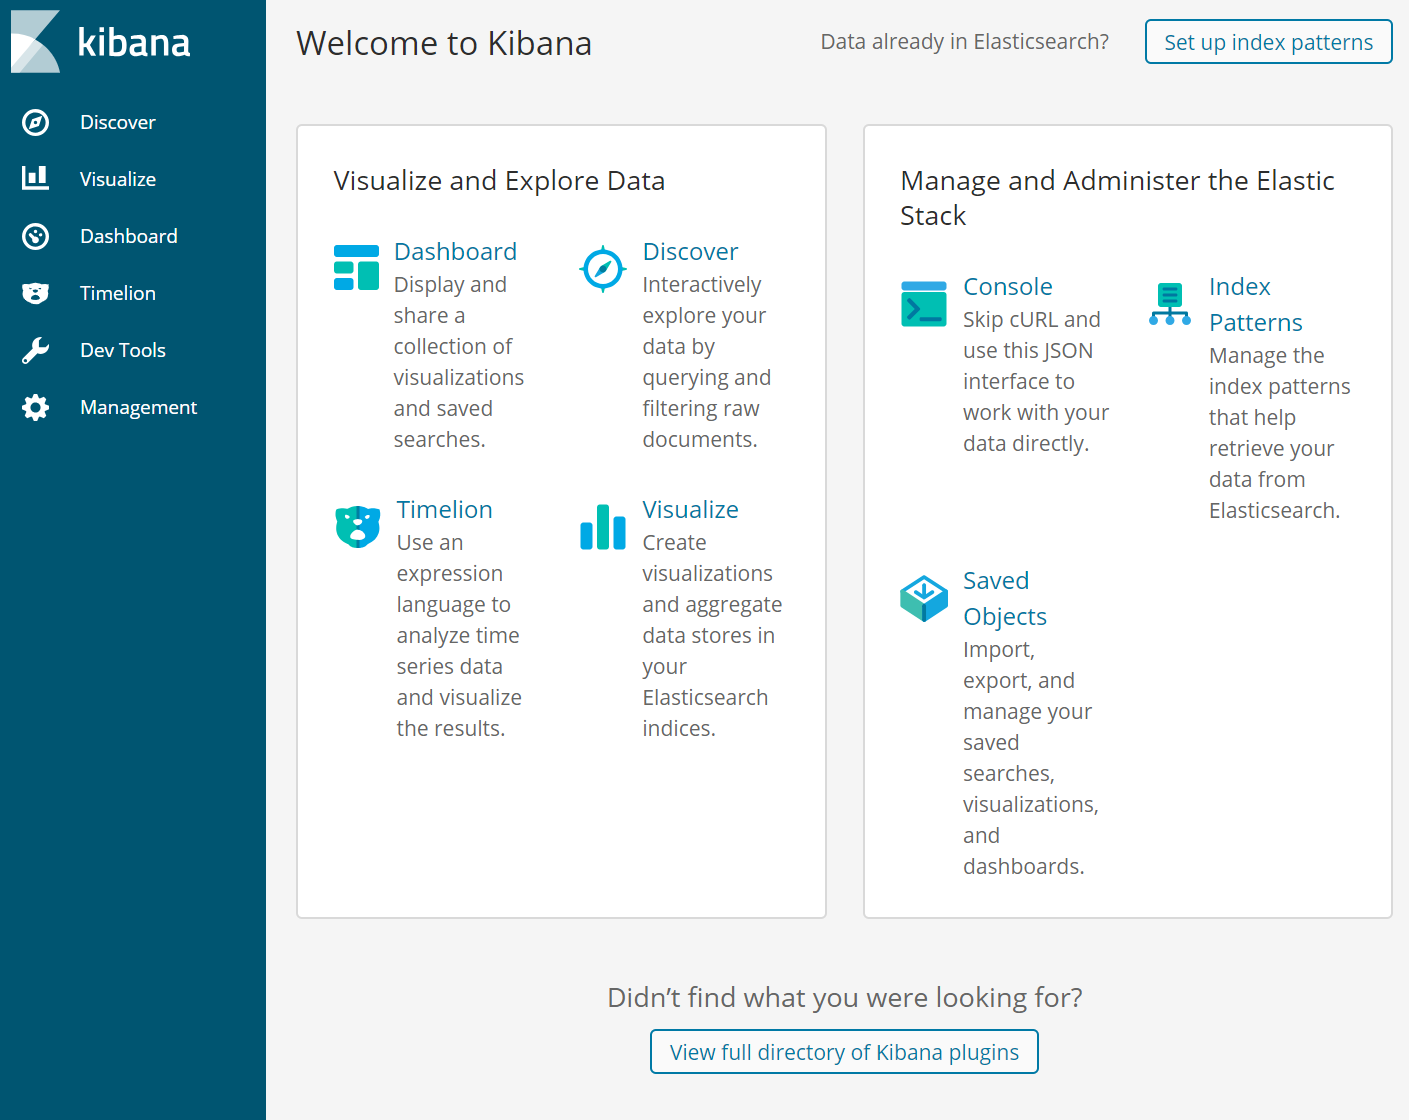The width and height of the screenshot is (1409, 1120).
Task: Click the Visualize bar chart sidebar icon
Action: pos(35,179)
